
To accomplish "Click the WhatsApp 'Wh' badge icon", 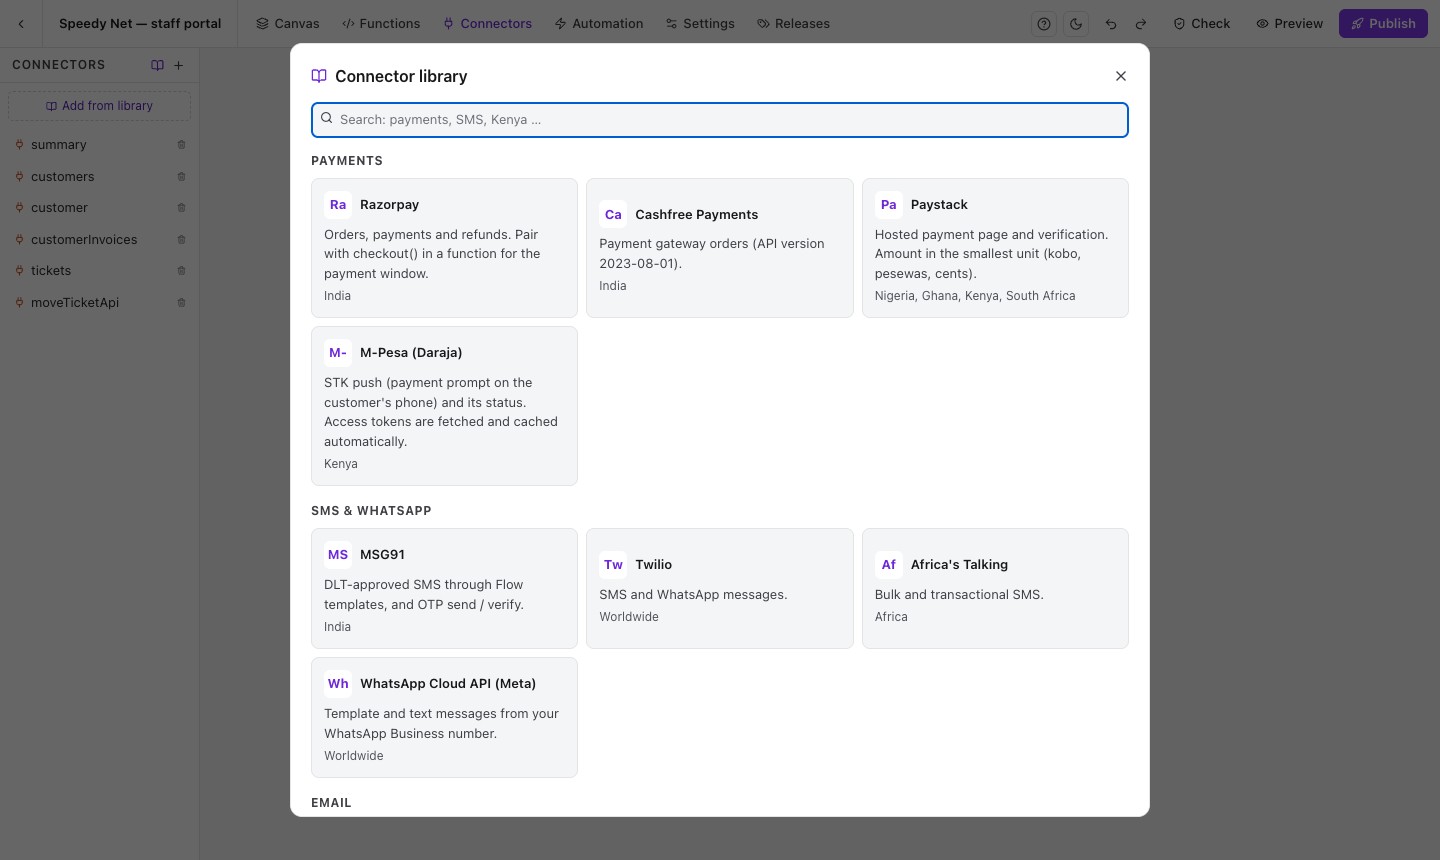I will point(338,684).
